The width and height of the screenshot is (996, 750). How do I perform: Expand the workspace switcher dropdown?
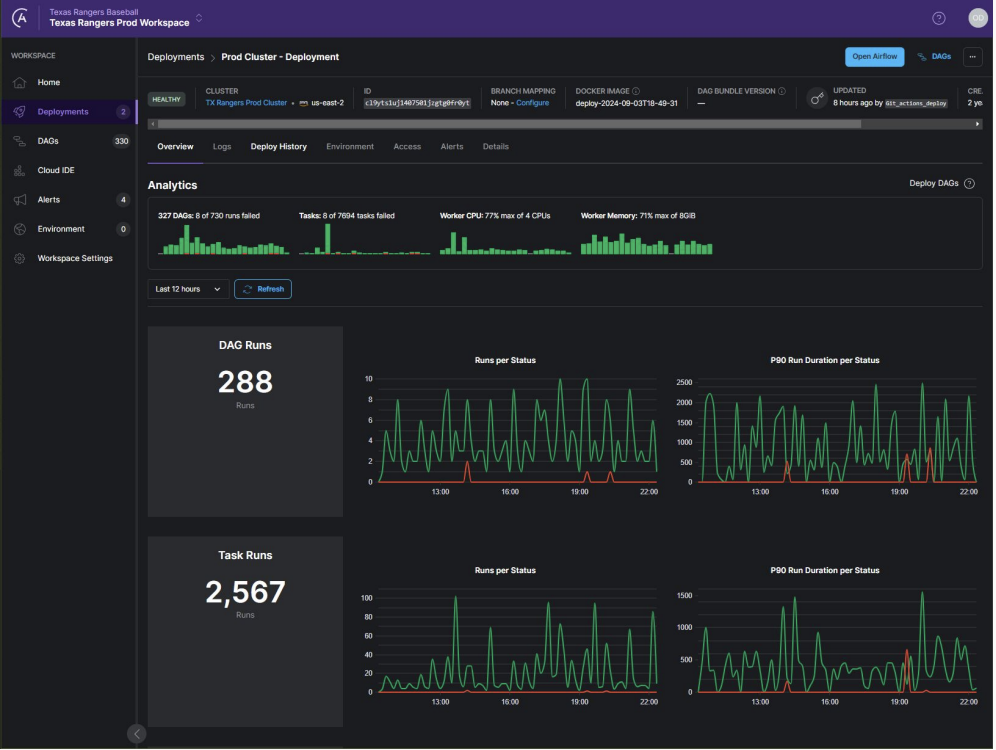[198, 18]
